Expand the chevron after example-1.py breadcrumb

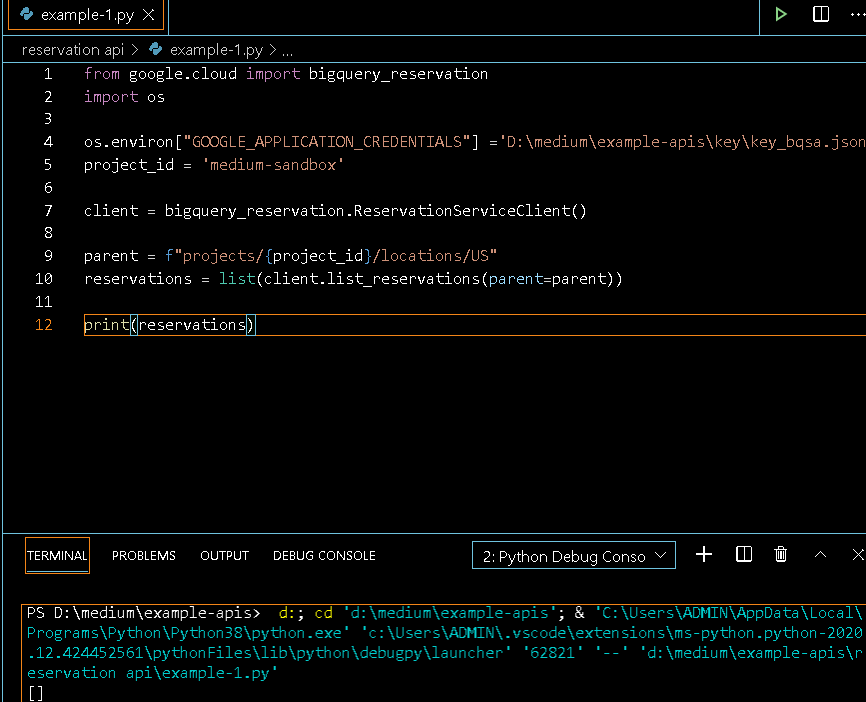tap(272, 50)
